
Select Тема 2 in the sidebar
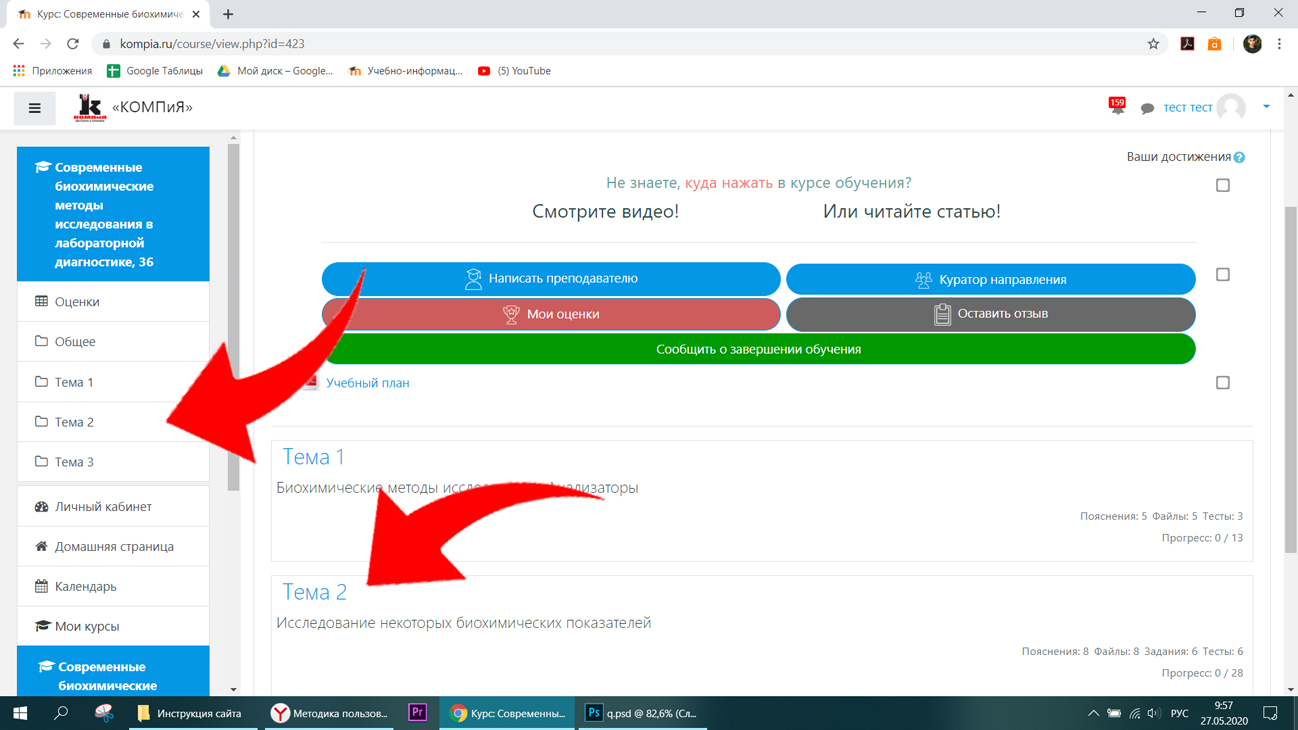[x=113, y=422]
